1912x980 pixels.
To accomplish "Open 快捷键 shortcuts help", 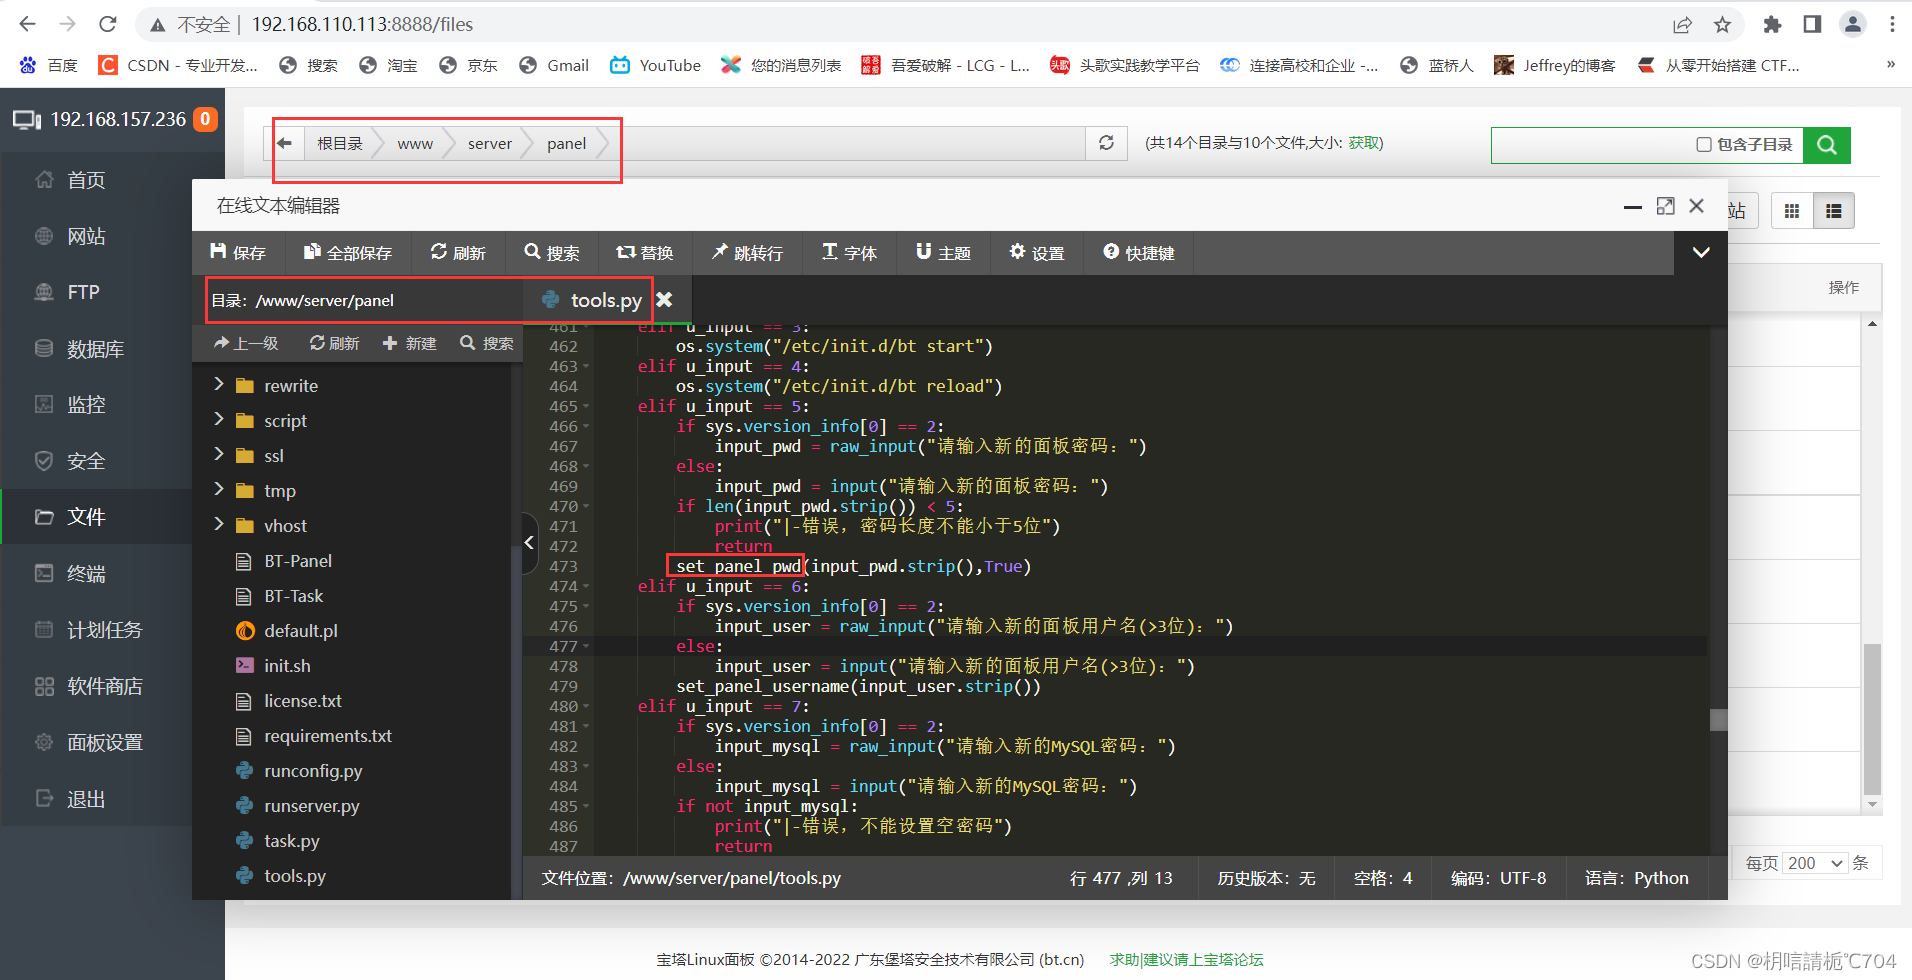I will 1139,253.
